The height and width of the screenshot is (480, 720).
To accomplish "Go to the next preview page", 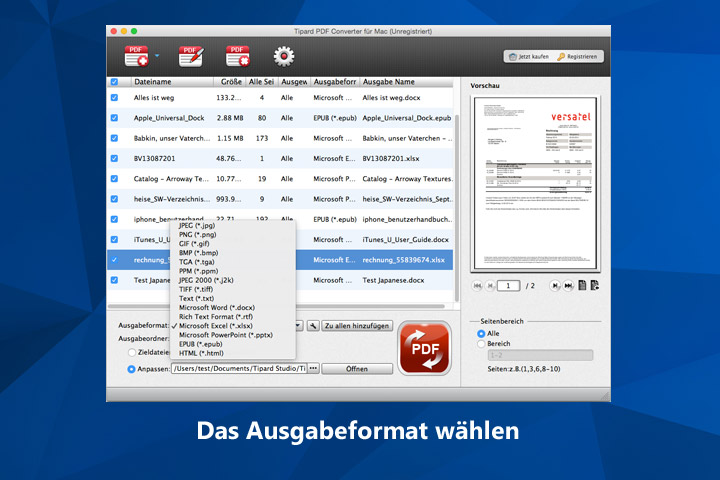I will [x=555, y=286].
